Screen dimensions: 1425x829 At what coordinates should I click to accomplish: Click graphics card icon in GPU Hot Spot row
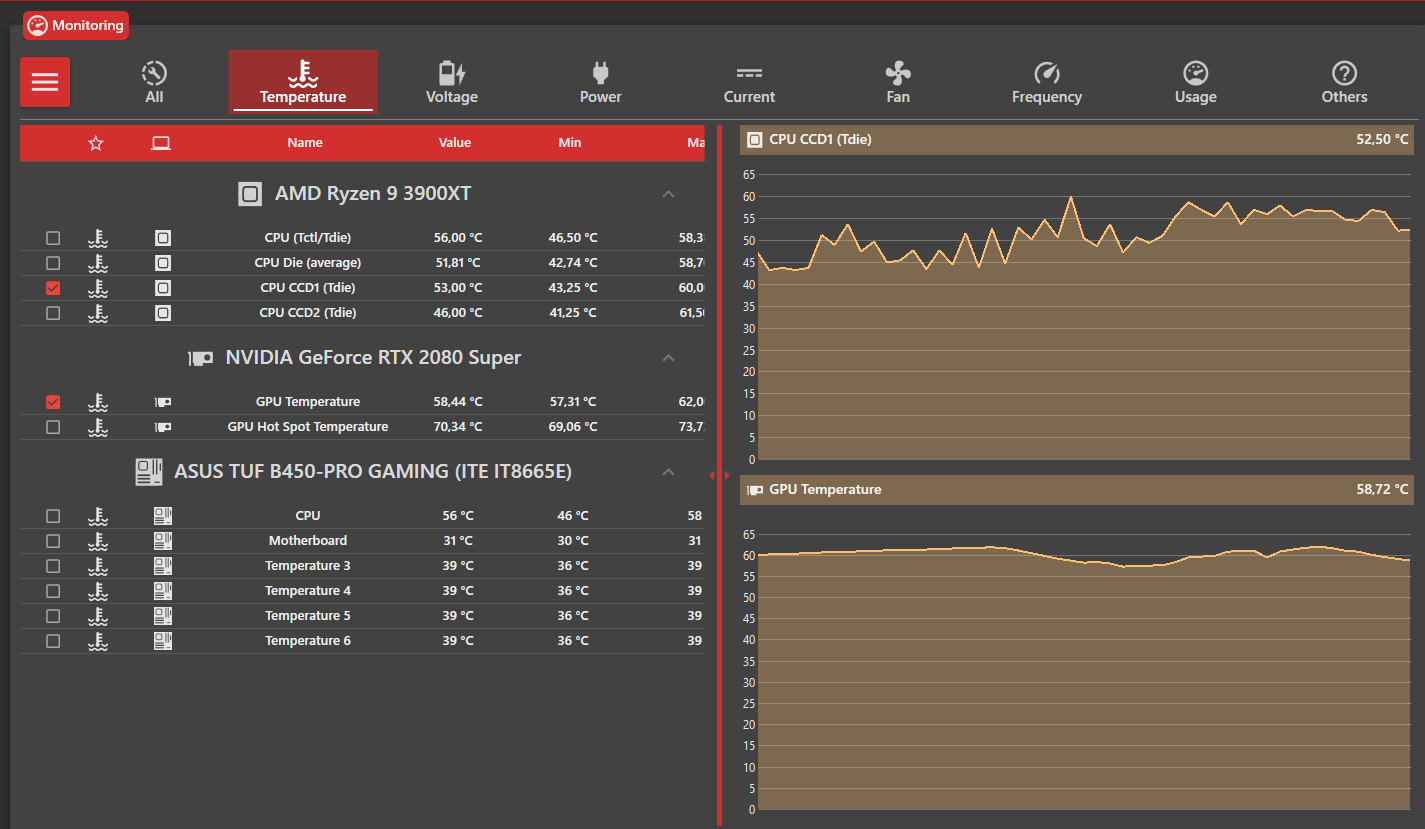pos(163,427)
